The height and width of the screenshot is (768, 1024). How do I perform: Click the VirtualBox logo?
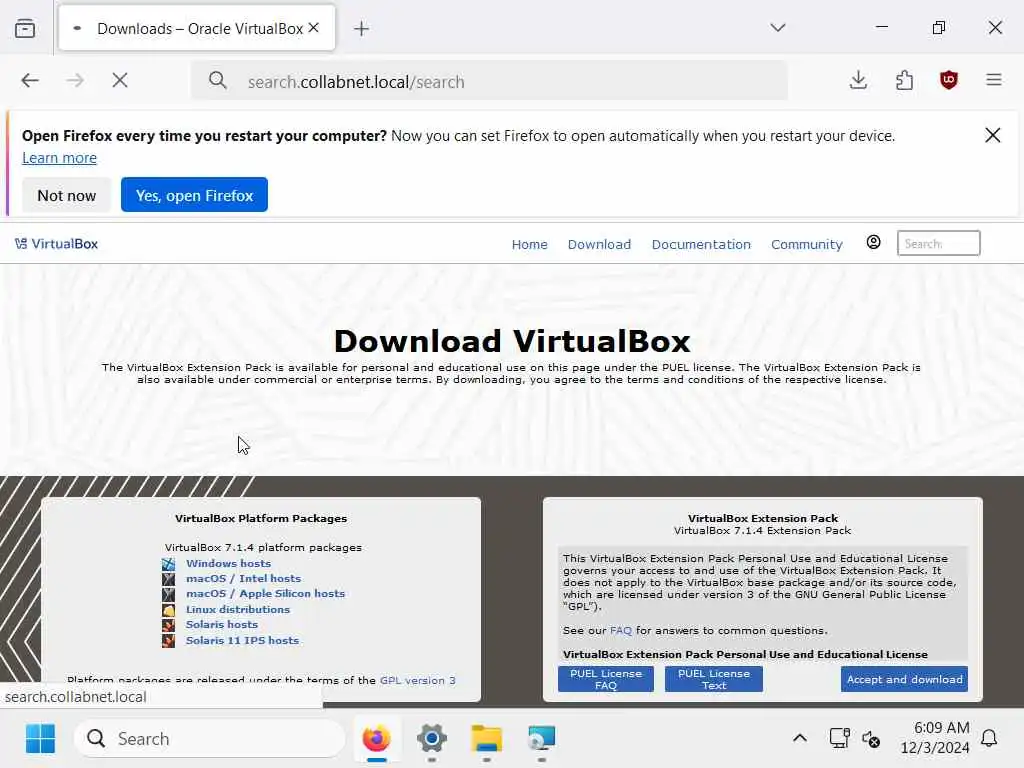point(56,244)
